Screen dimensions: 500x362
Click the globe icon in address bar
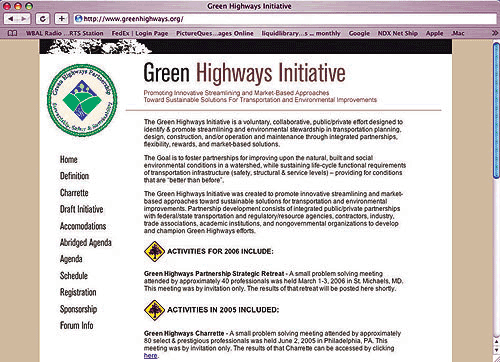tap(78, 19)
